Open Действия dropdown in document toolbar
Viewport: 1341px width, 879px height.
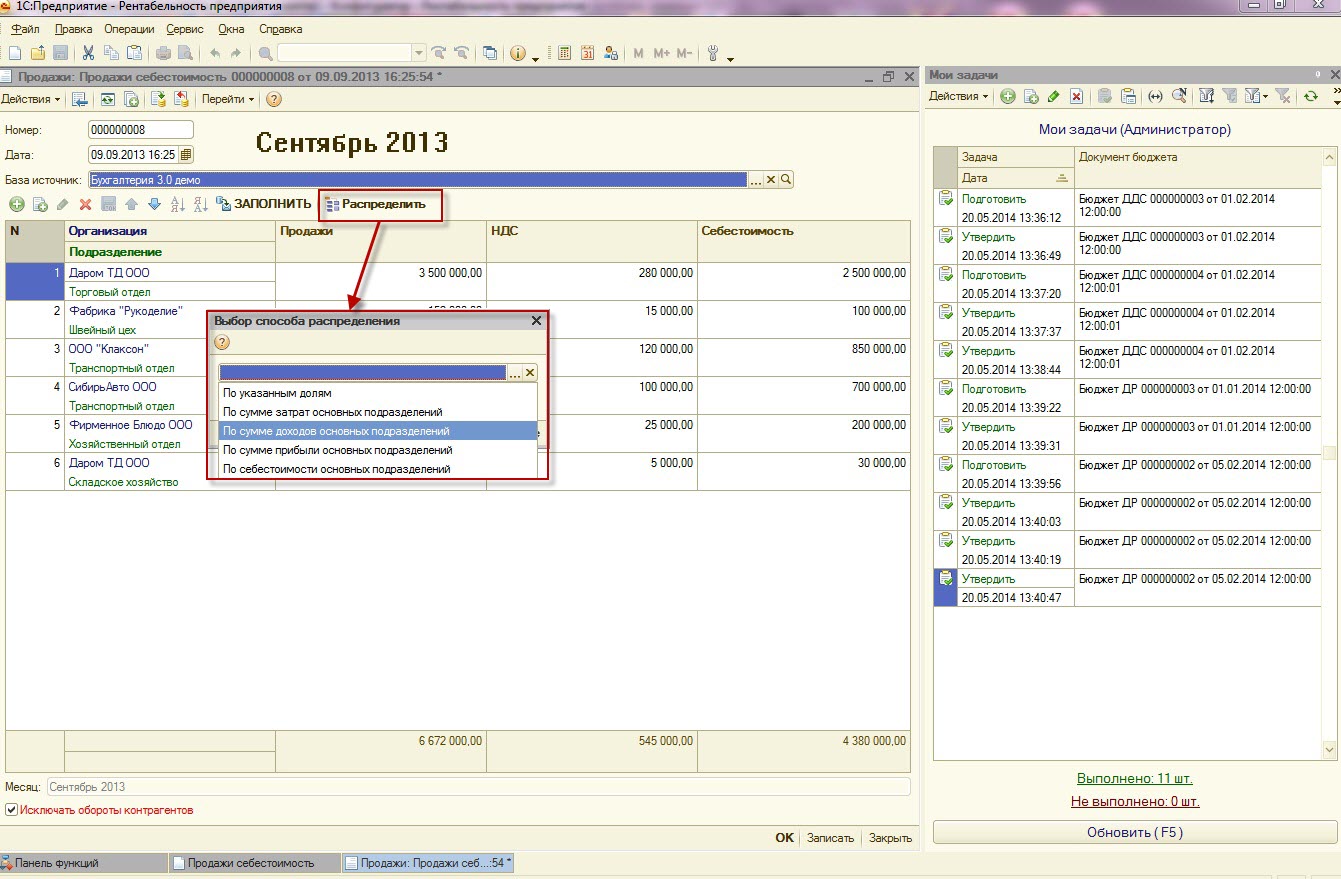[31, 99]
